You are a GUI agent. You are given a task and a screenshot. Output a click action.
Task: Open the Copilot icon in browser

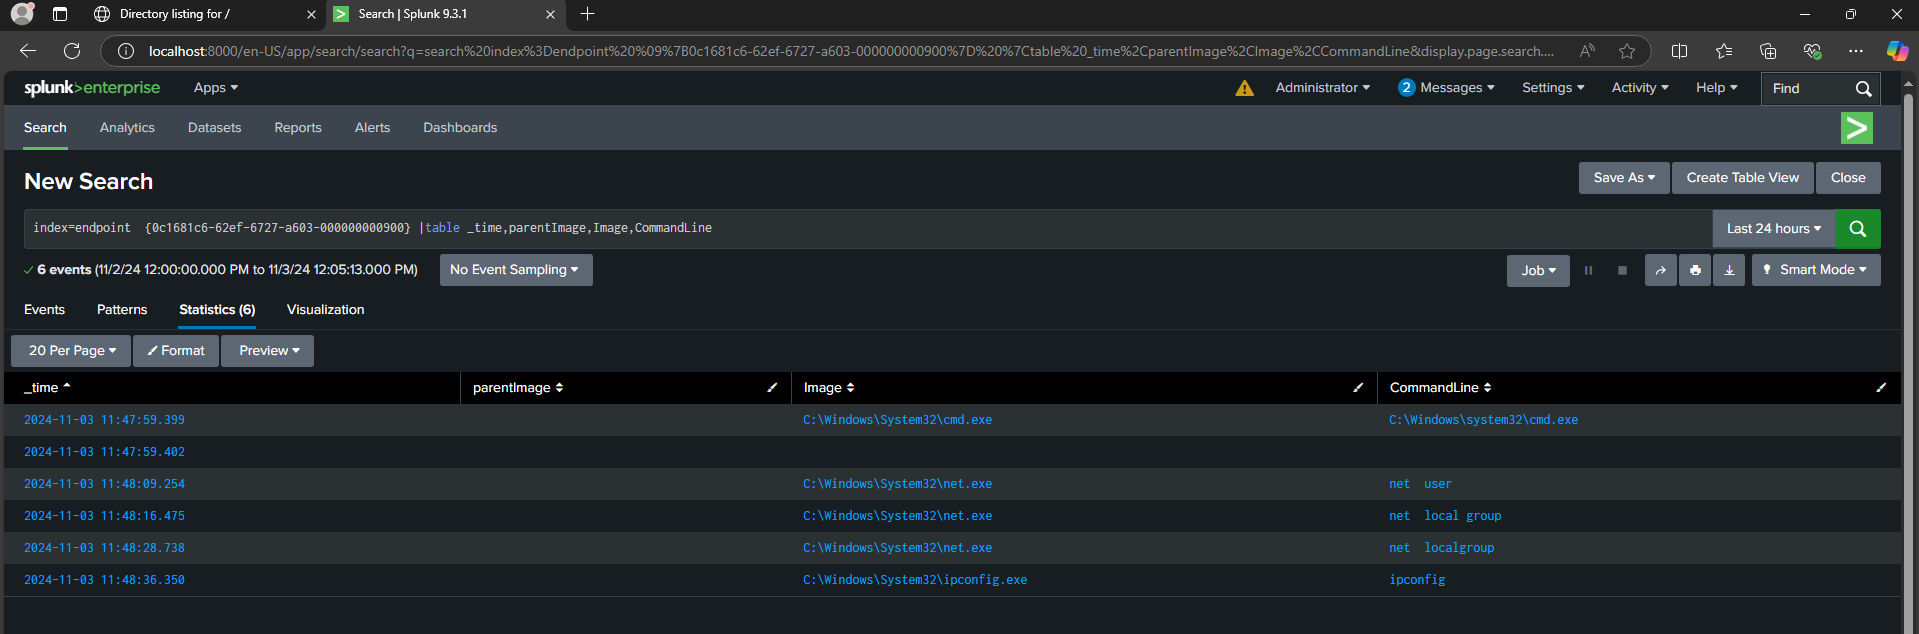[x=1897, y=51]
